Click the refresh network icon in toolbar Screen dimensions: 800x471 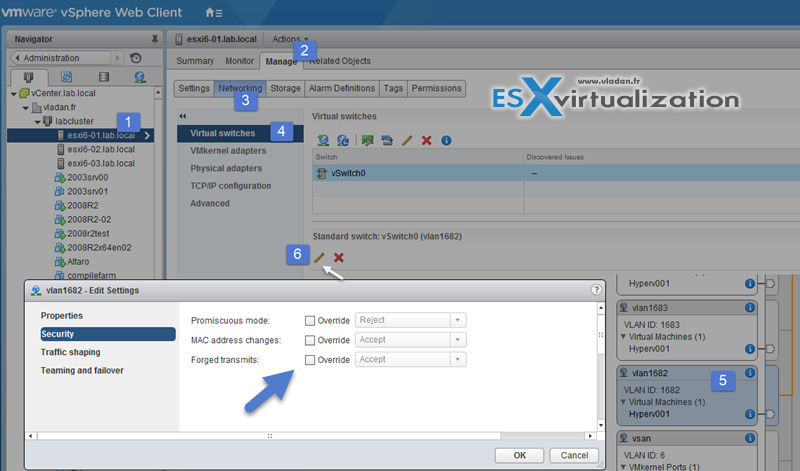pos(343,140)
